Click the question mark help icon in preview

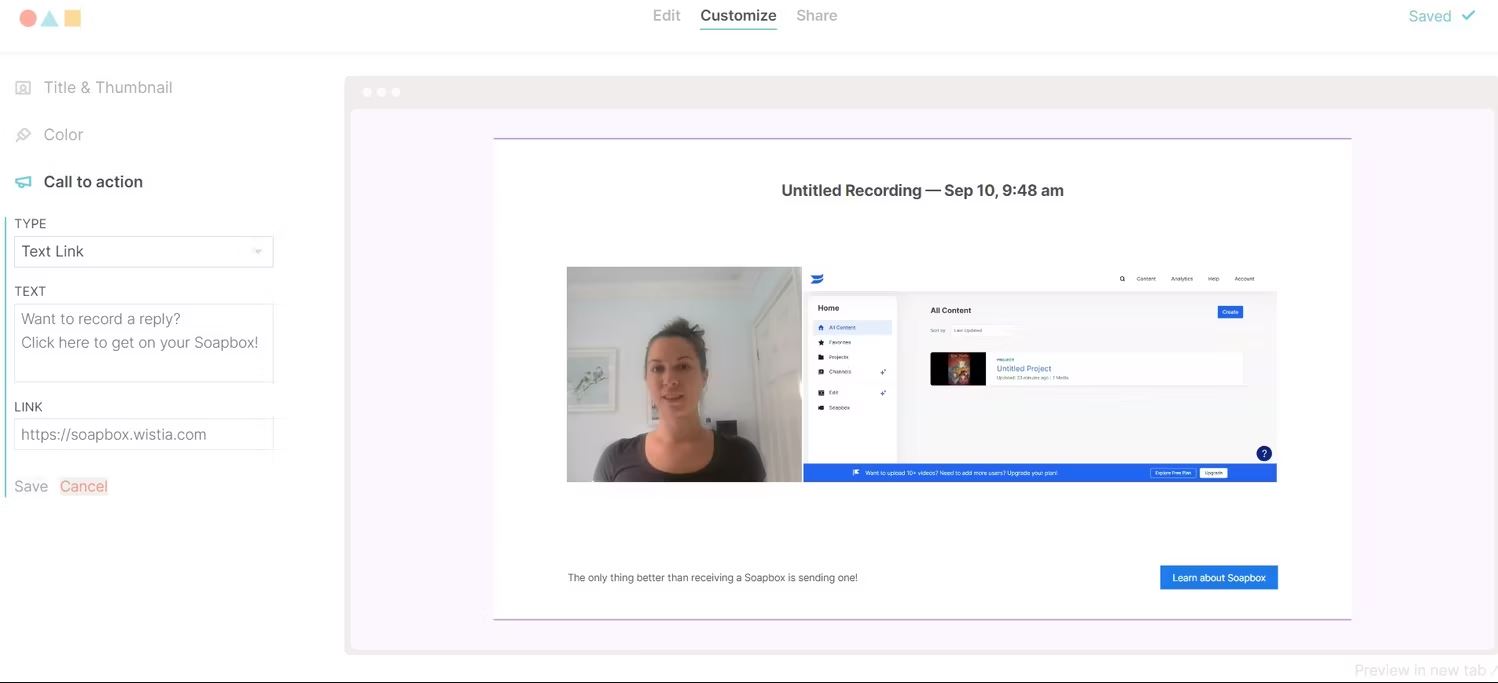tap(1264, 453)
